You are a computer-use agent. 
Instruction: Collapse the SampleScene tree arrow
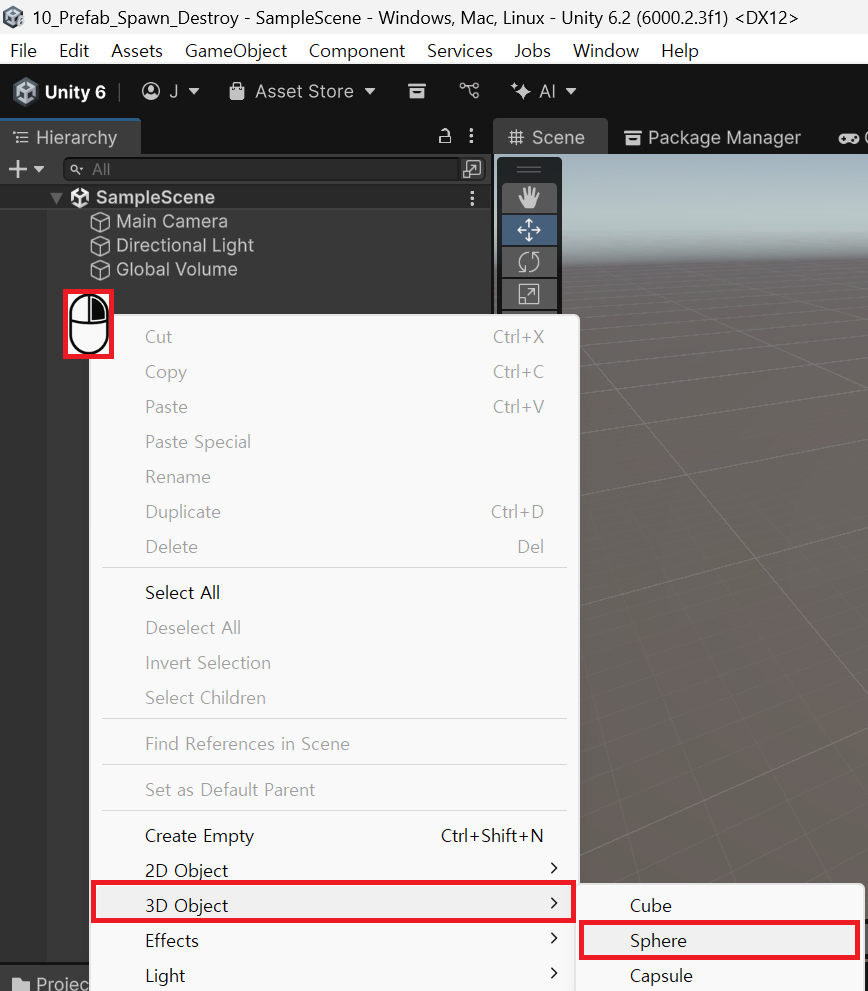56,198
